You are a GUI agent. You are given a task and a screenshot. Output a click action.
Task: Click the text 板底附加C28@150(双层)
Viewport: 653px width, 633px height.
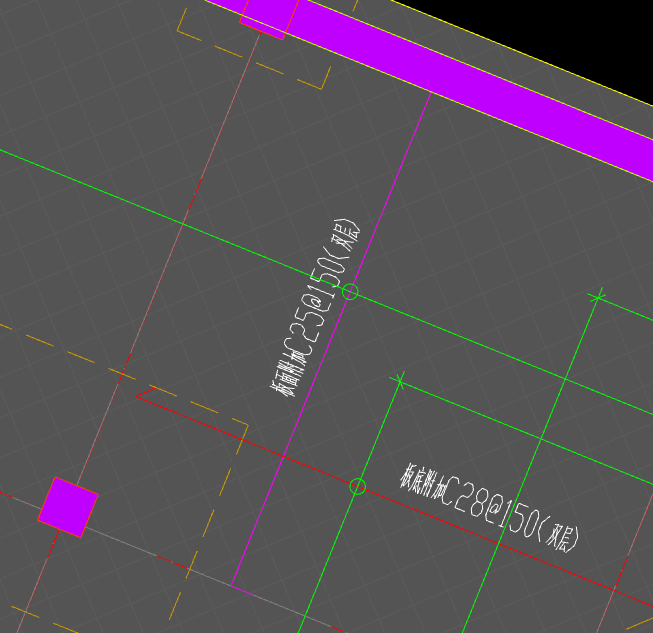[490, 508]
